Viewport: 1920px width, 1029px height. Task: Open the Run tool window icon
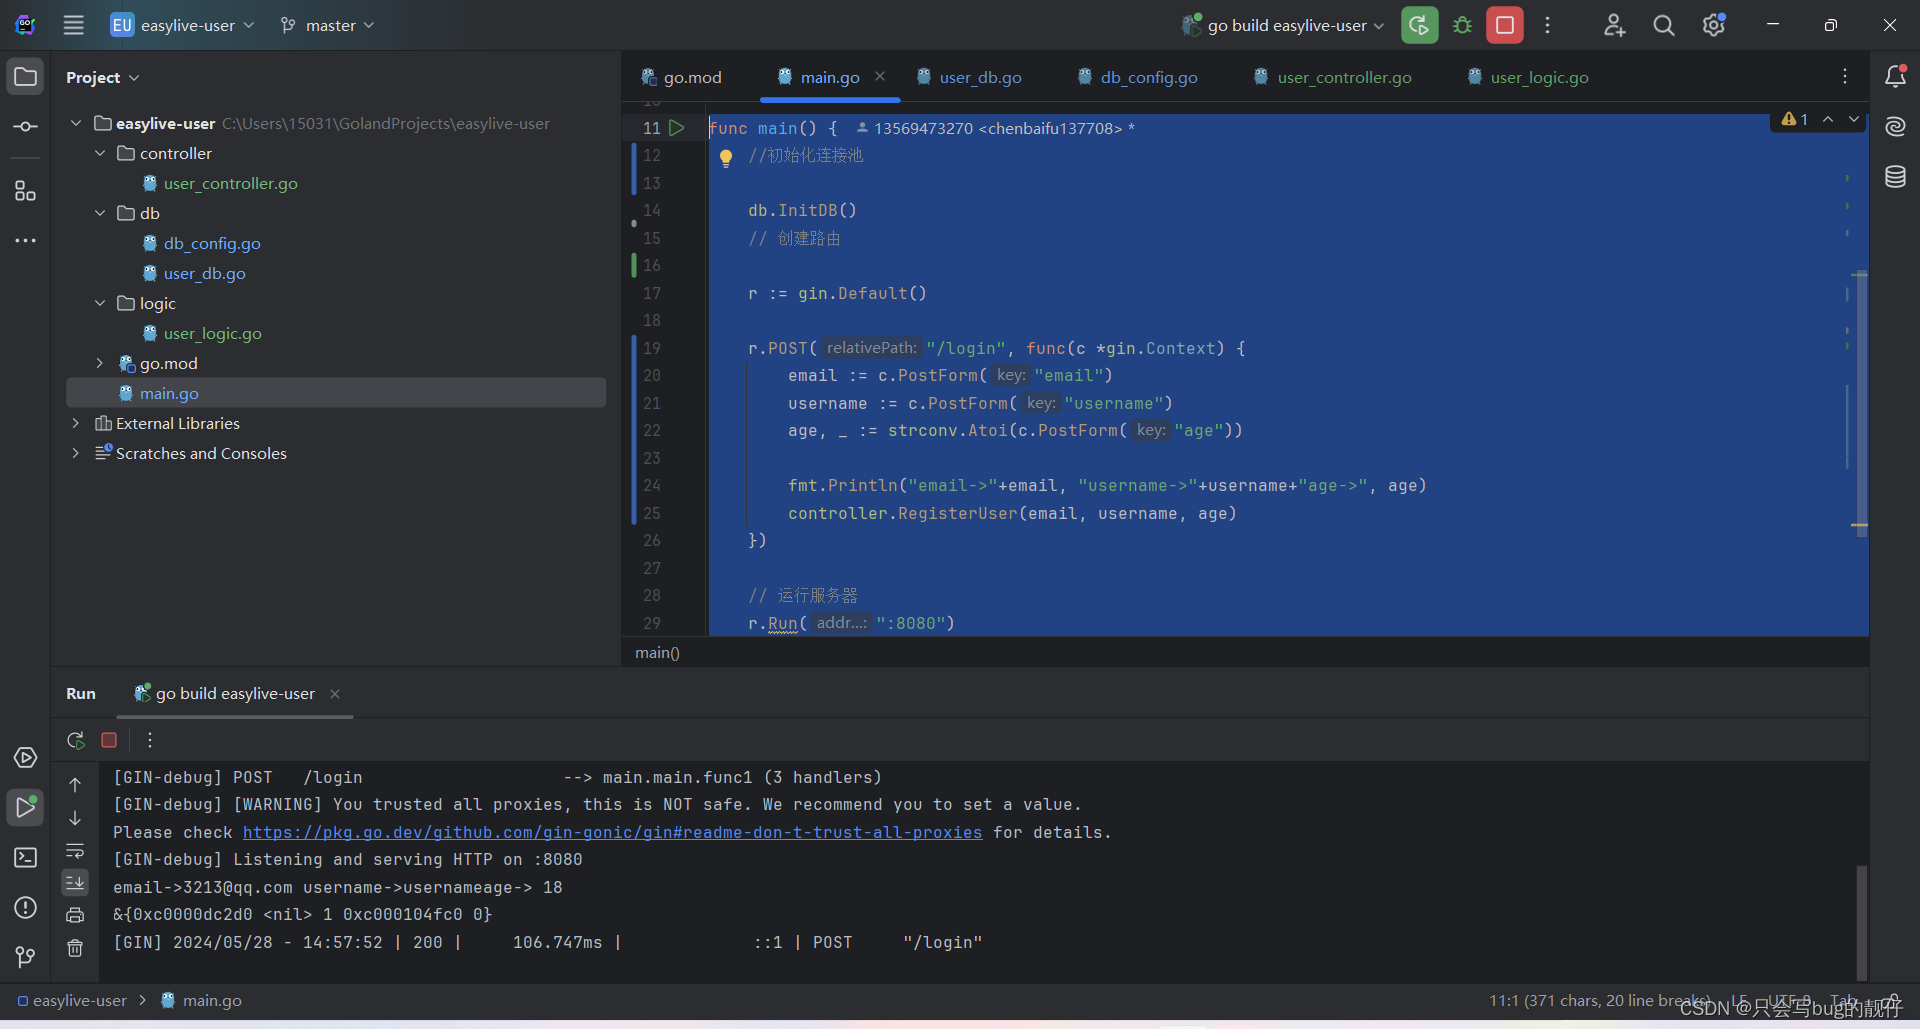[25, 807]
